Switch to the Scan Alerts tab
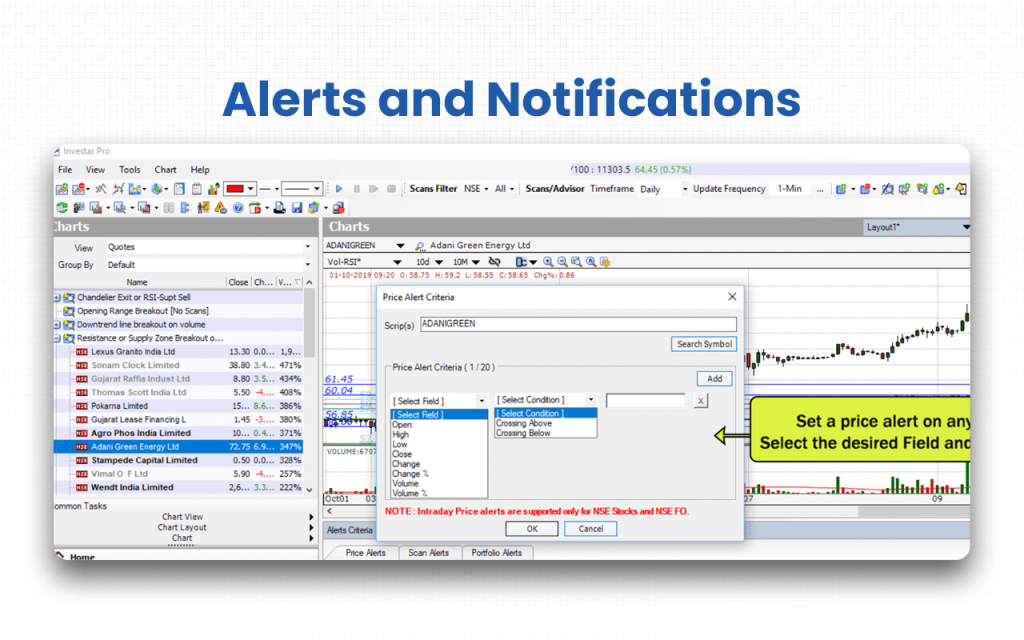The height and width of the screenshot is (640, 1024). click(429, 552)
